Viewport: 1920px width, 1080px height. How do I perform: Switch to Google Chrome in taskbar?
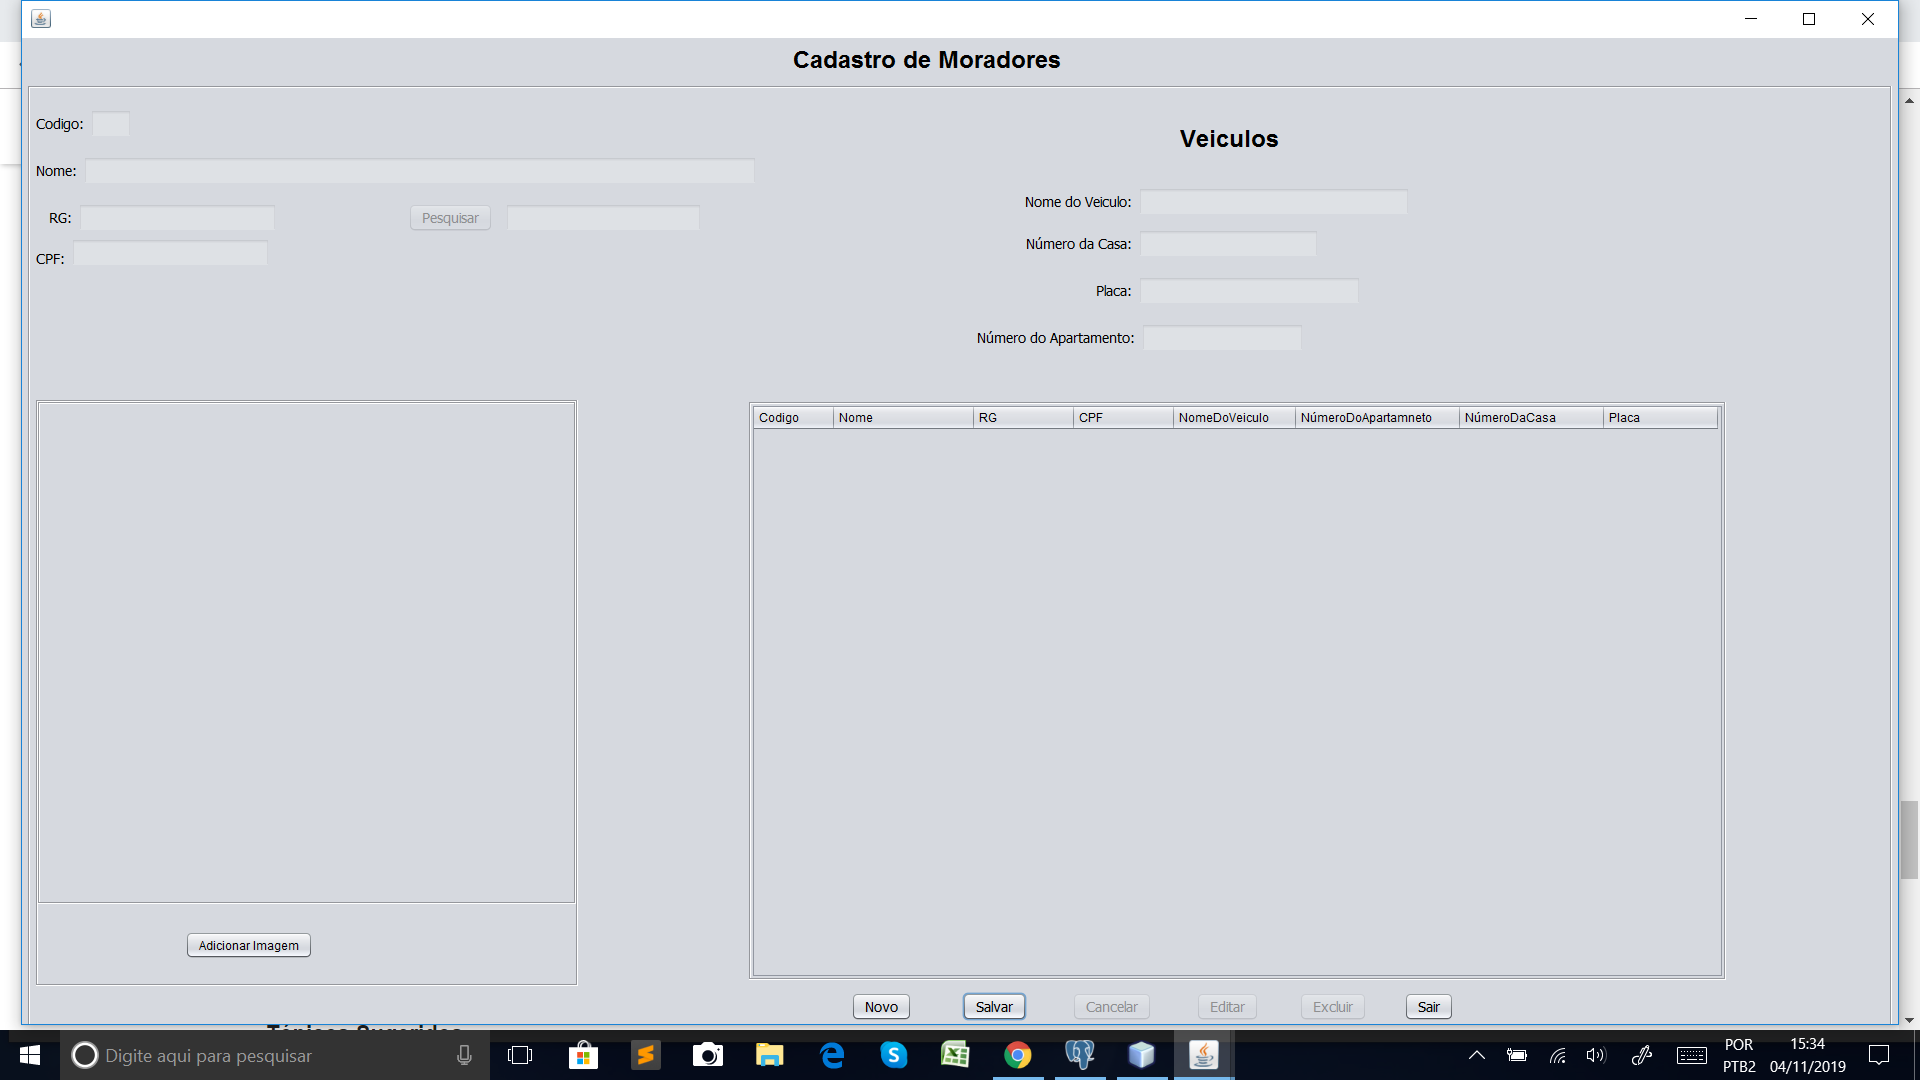(1017, 1055)
